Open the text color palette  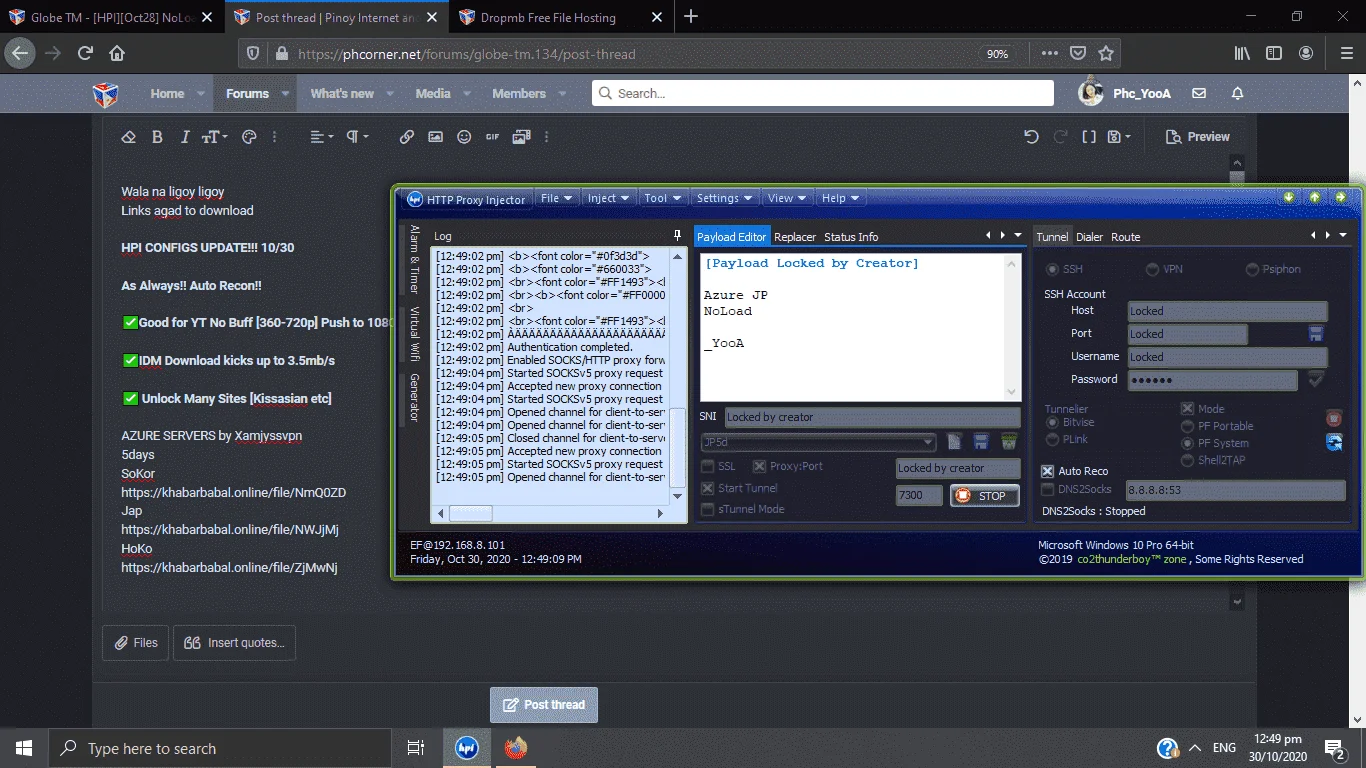click(250, 137)
